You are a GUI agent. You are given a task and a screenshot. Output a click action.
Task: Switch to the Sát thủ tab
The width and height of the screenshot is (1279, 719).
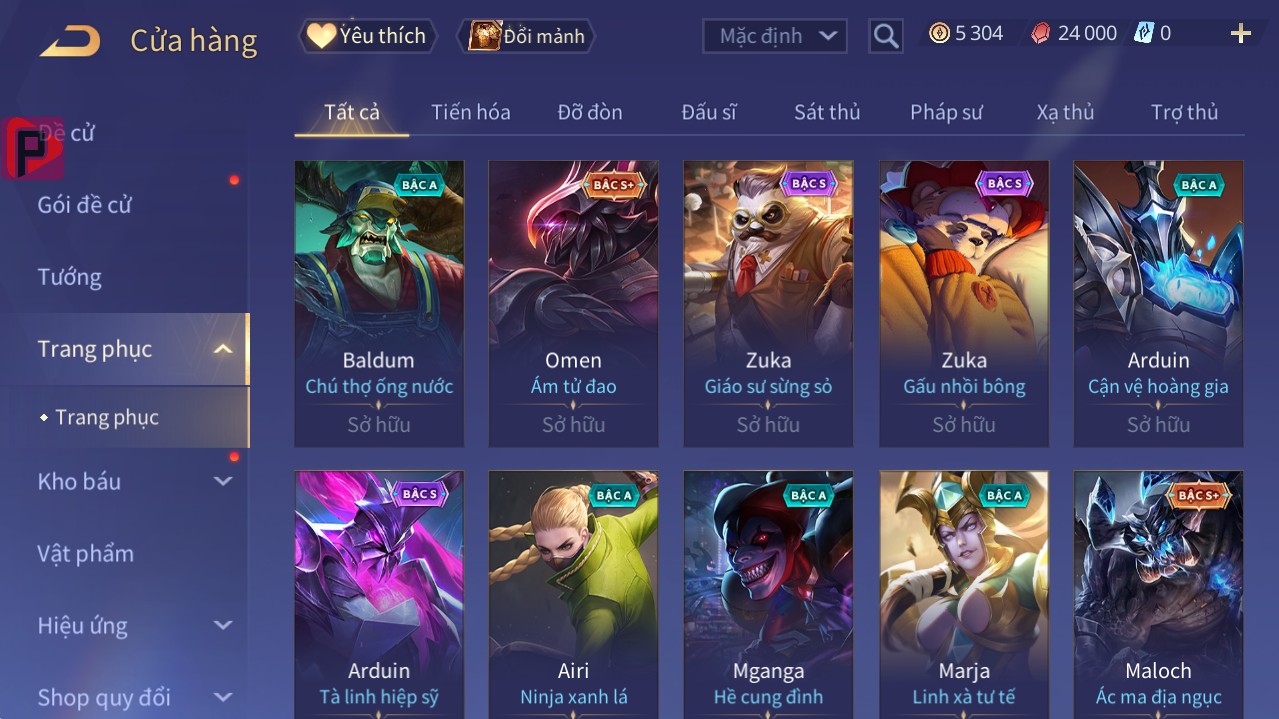tap(827, 112)
